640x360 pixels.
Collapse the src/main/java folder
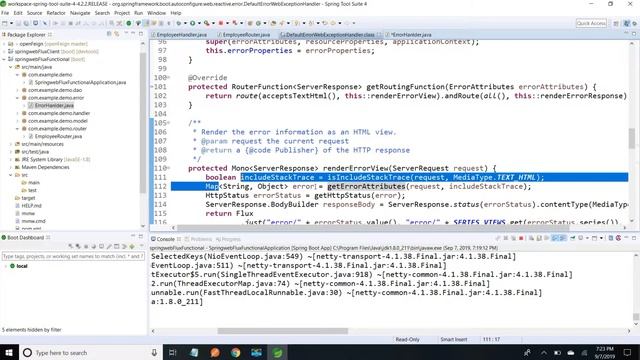click(11, 67)
